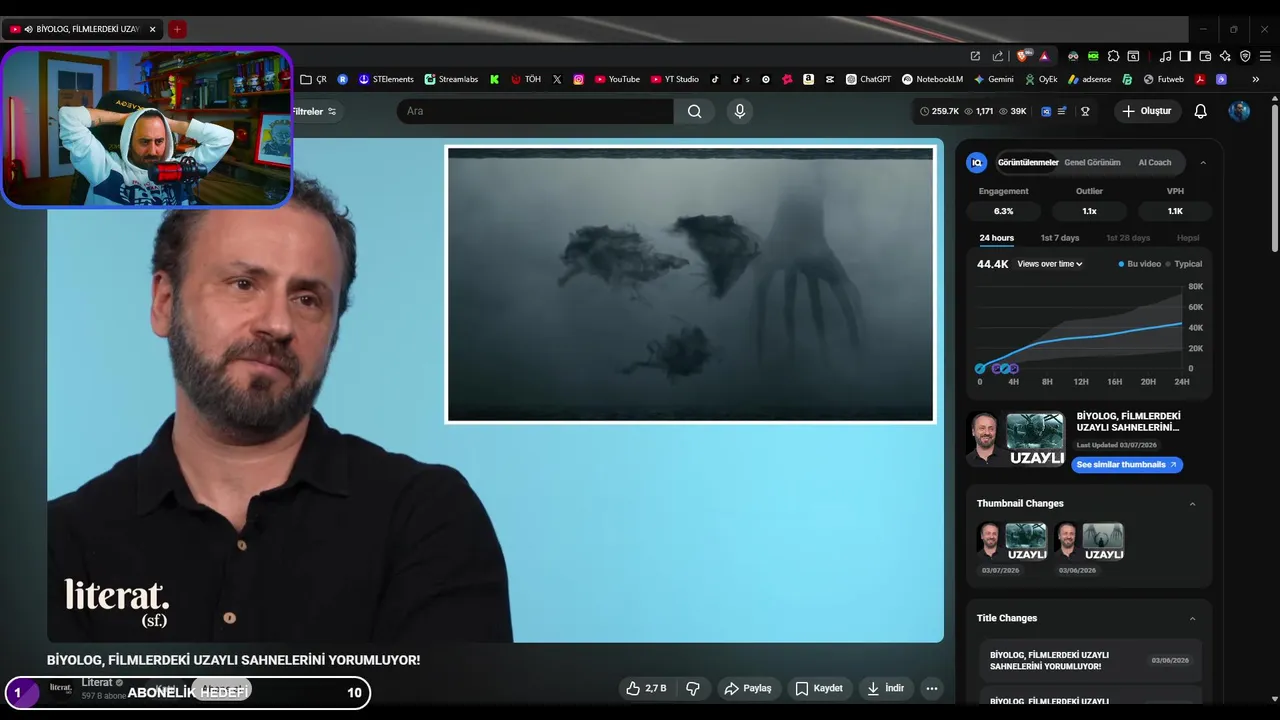Collapse the vidIQ stats panel chevron
Image resolution: width=1280 pixels, height=720 pixels.
click(x=1203, y=162)
